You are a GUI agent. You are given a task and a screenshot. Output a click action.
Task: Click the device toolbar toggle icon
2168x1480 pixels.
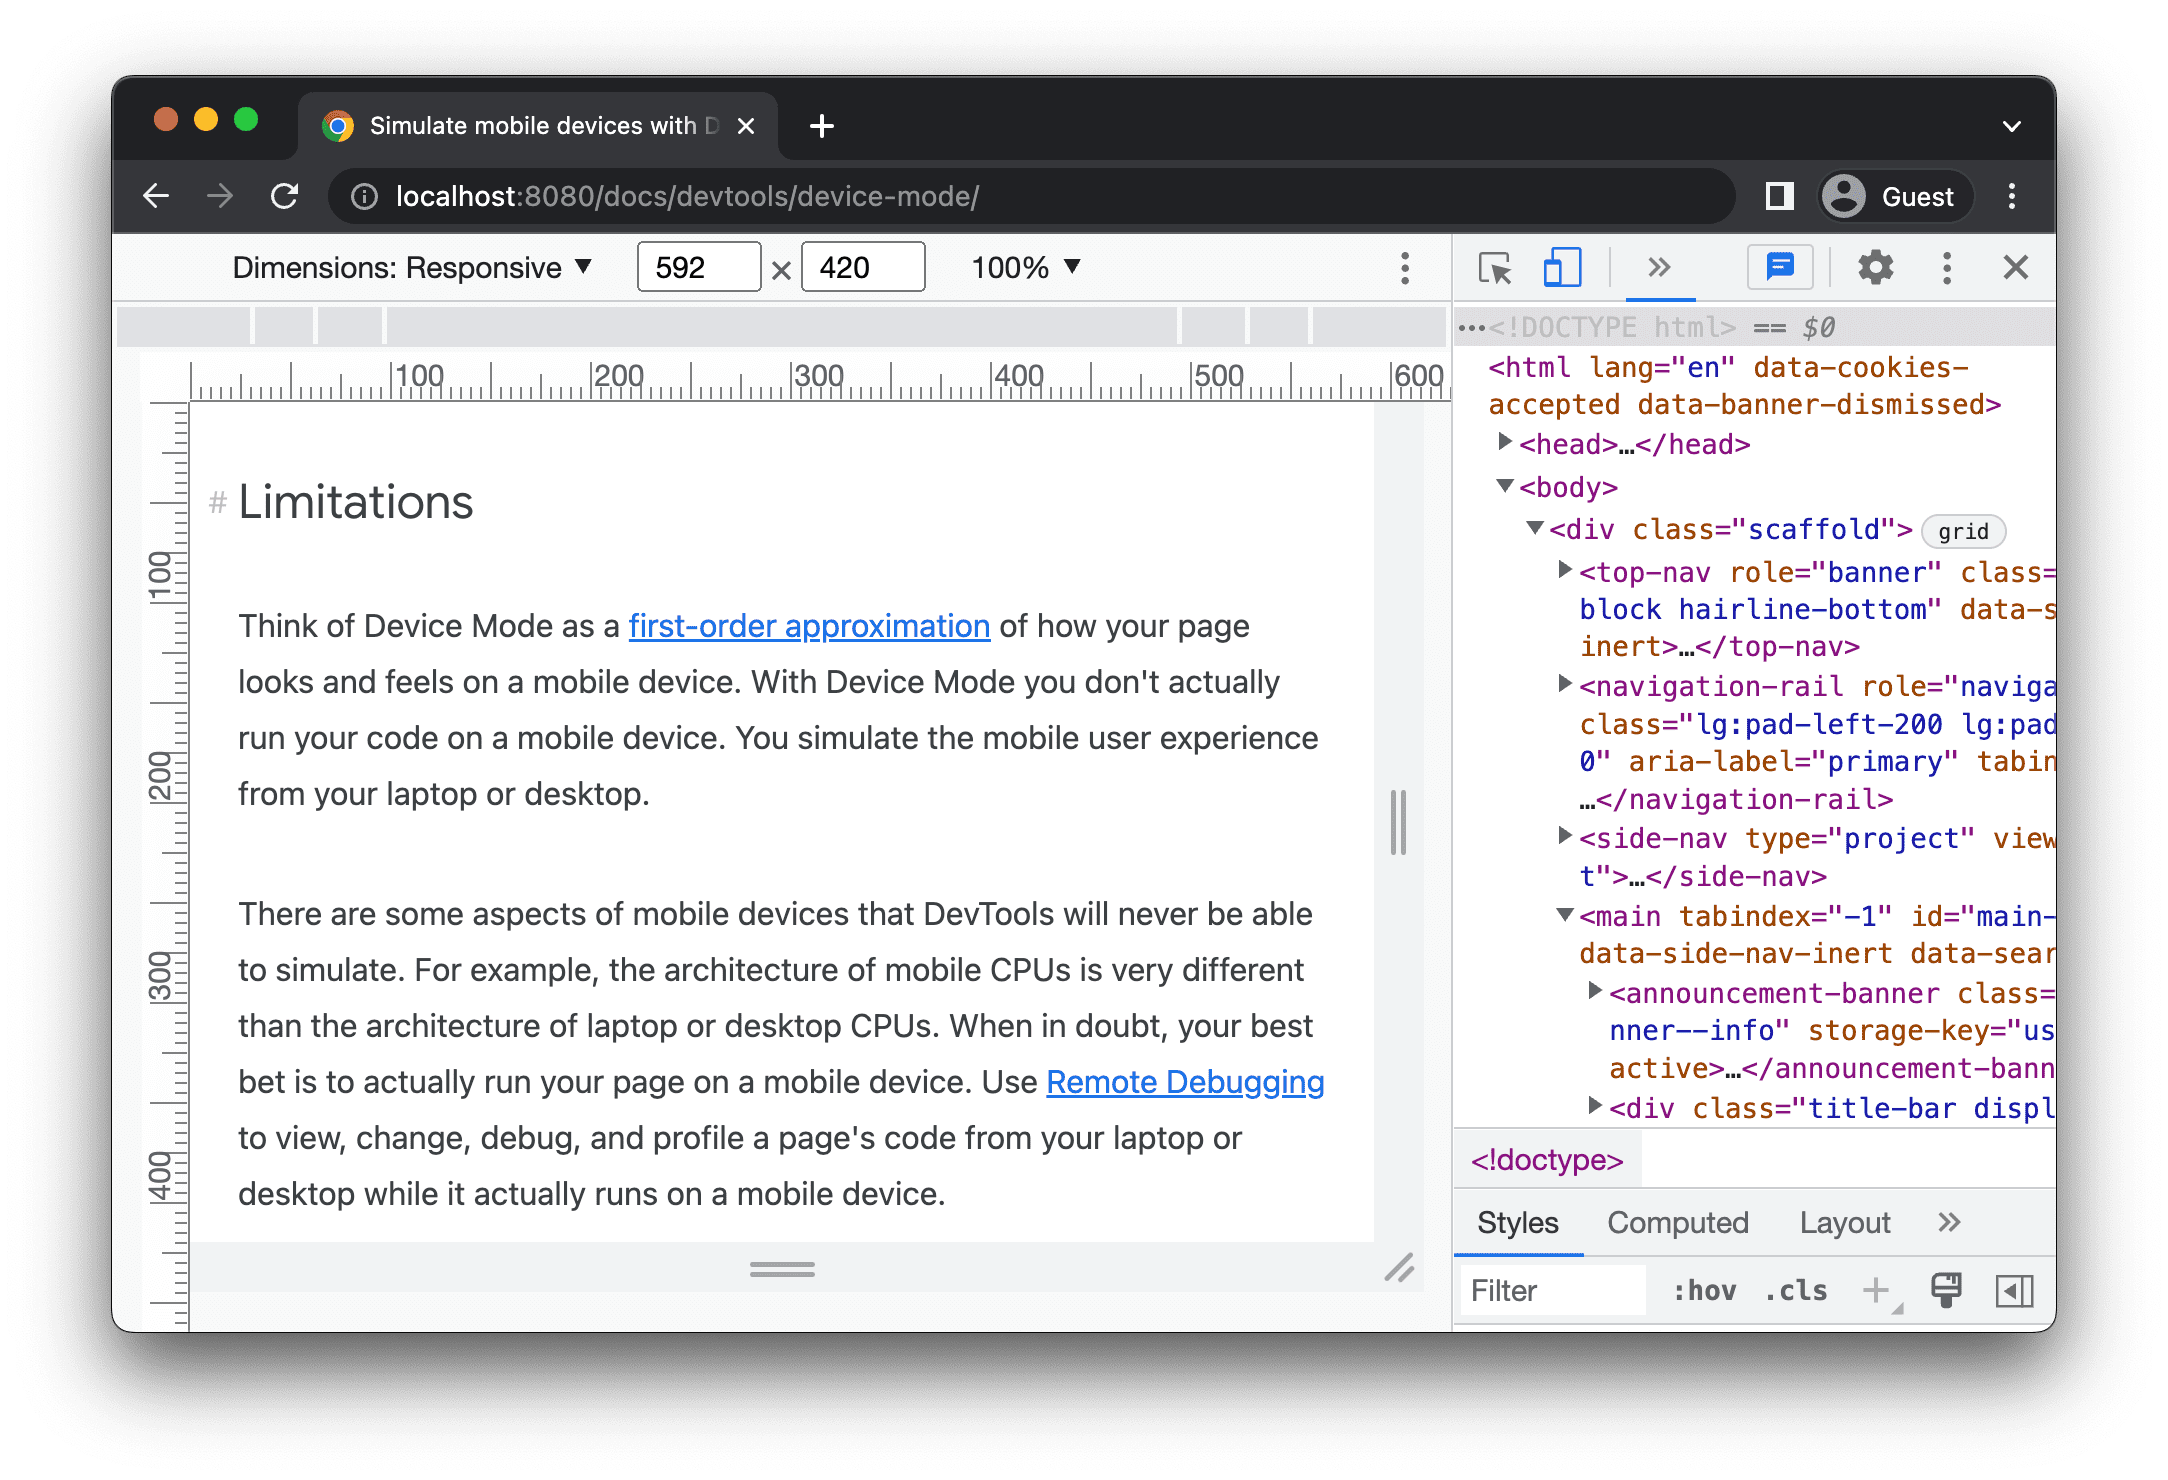[x=1558, y=267]
